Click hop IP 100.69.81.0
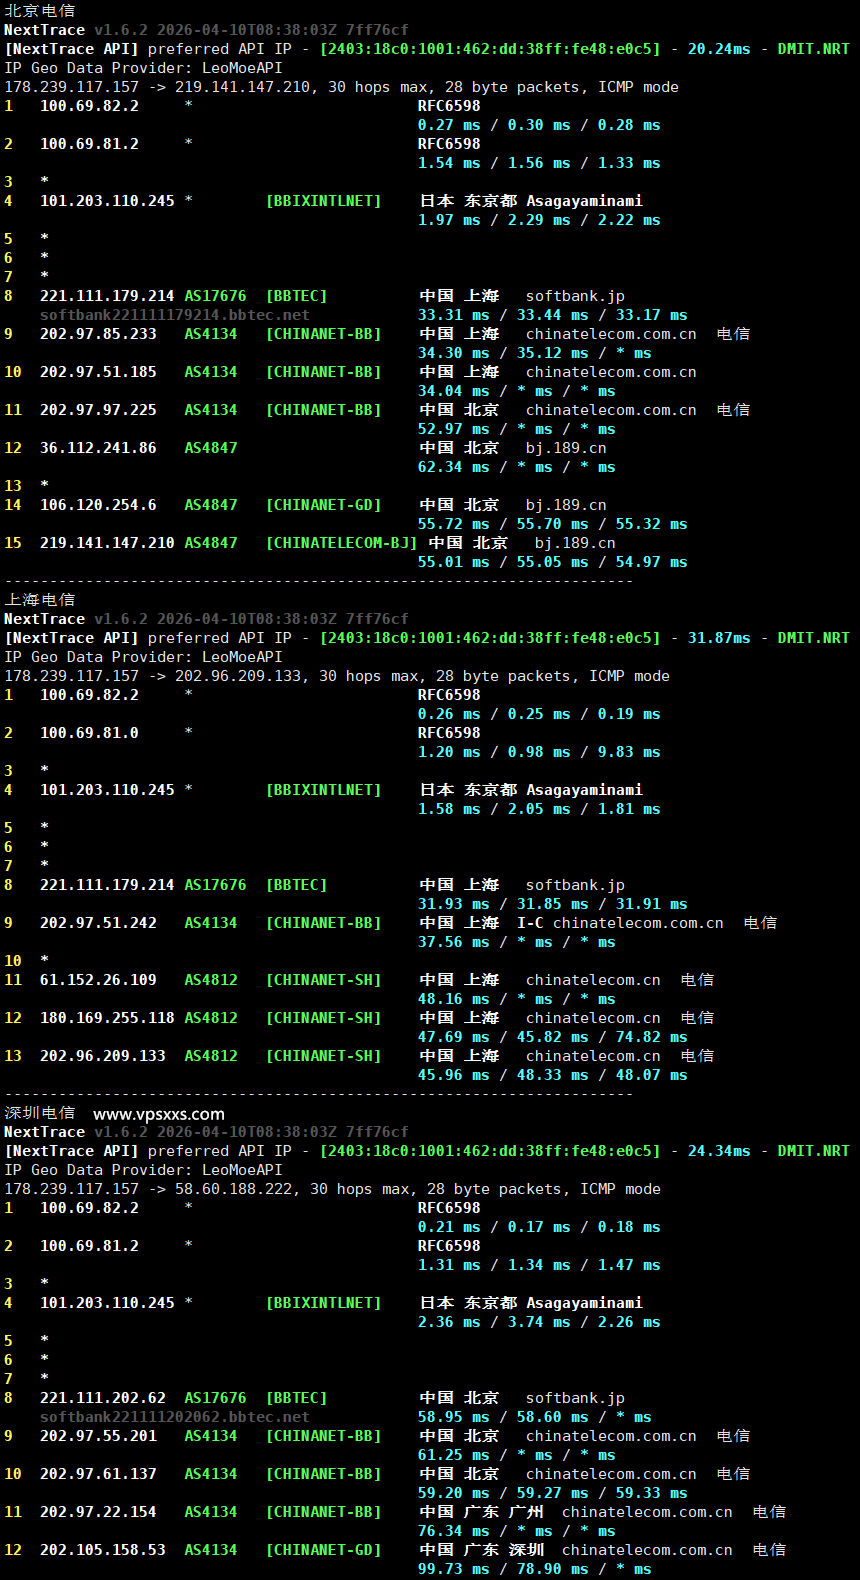 point(89,733)
